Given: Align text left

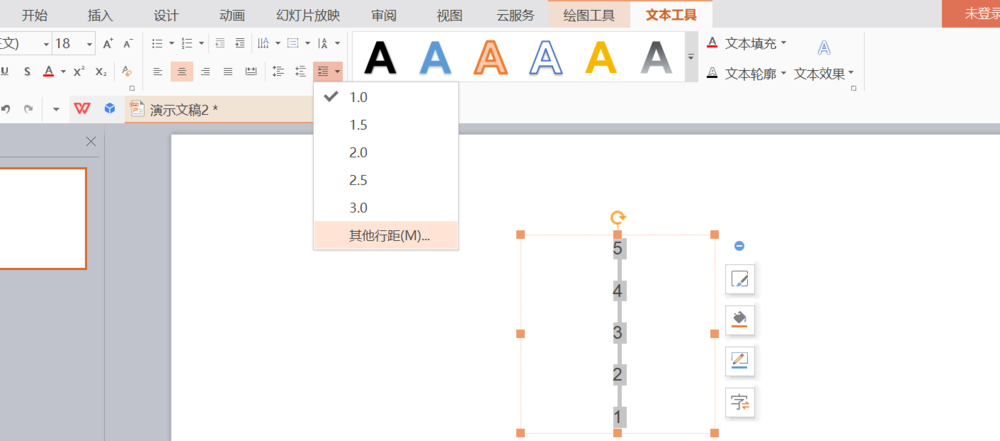Looking at the screenshot, I should click(158, 71).
